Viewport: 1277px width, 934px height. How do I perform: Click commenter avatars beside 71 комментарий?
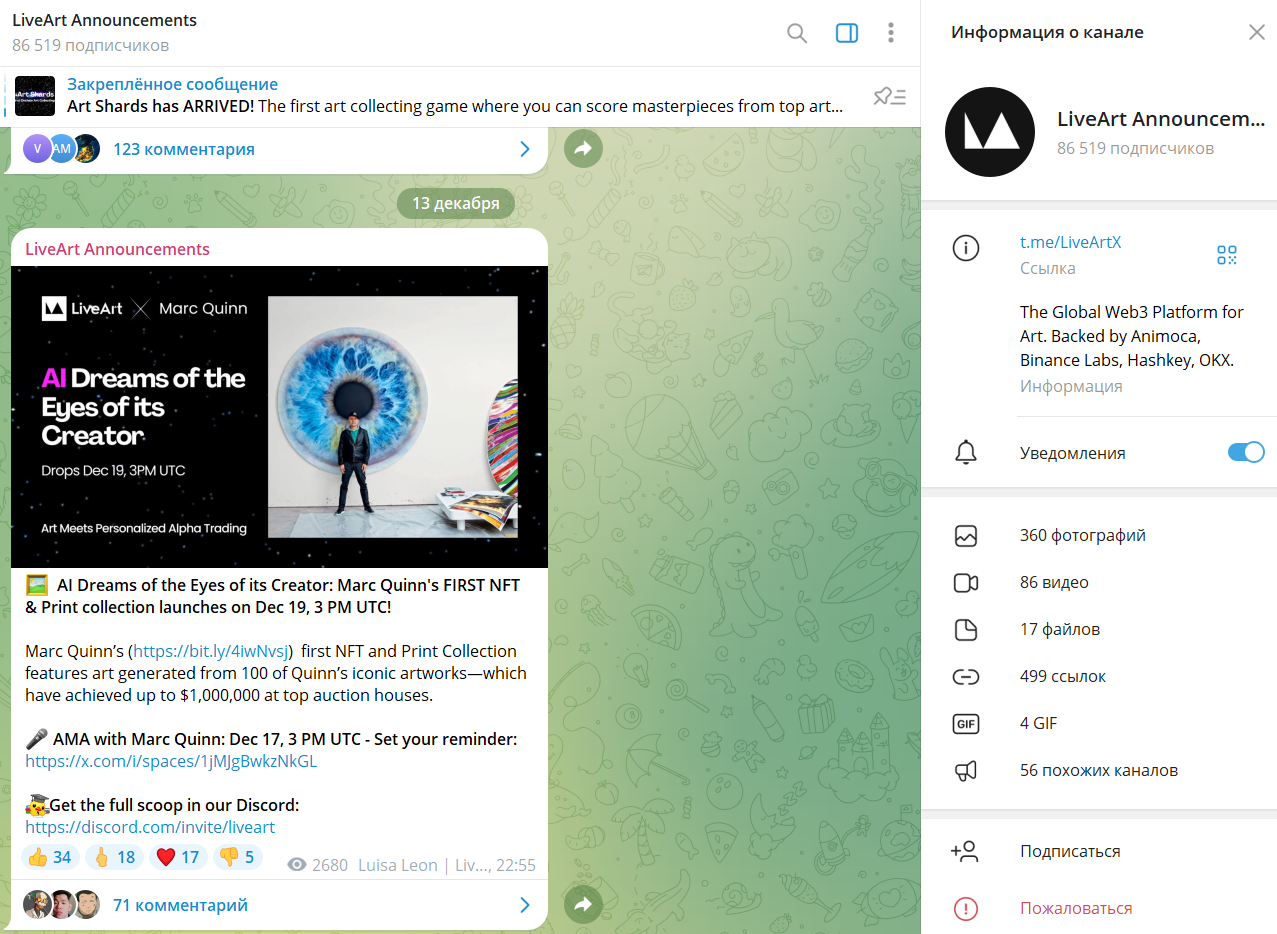coord(62,905)
